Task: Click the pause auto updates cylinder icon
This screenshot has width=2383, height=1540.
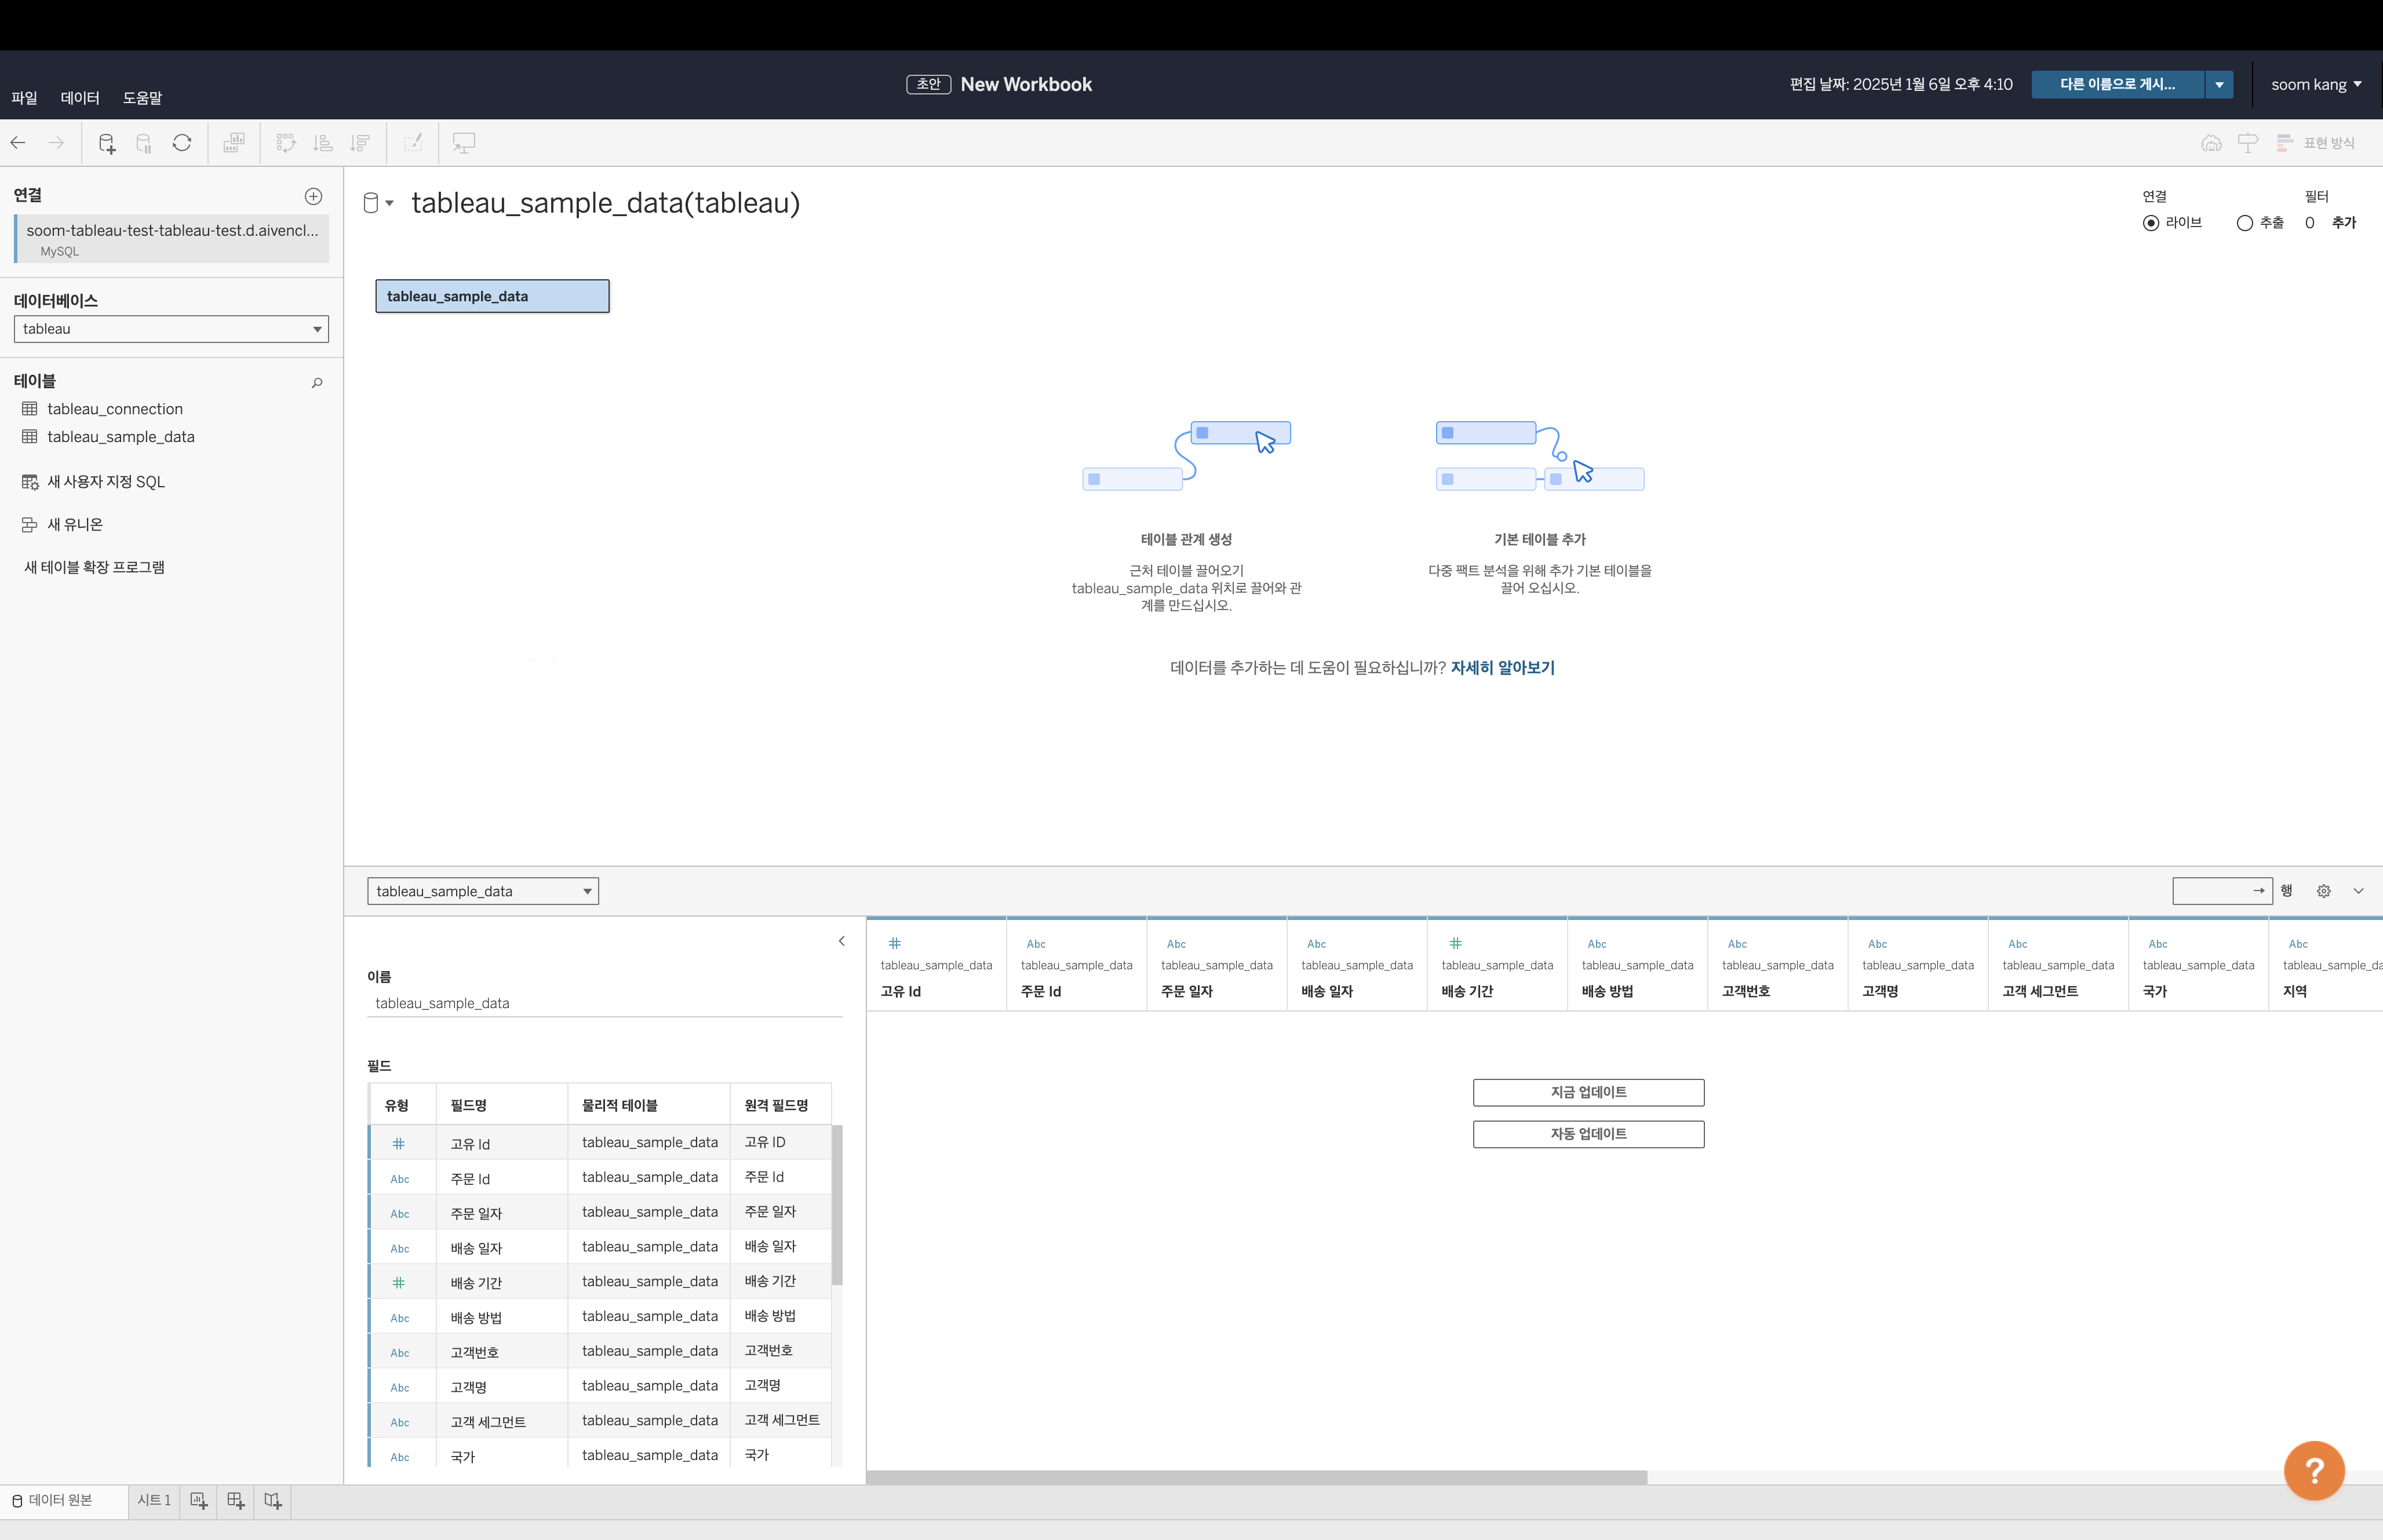Action: pyautogui.click(x=144, y=143)
